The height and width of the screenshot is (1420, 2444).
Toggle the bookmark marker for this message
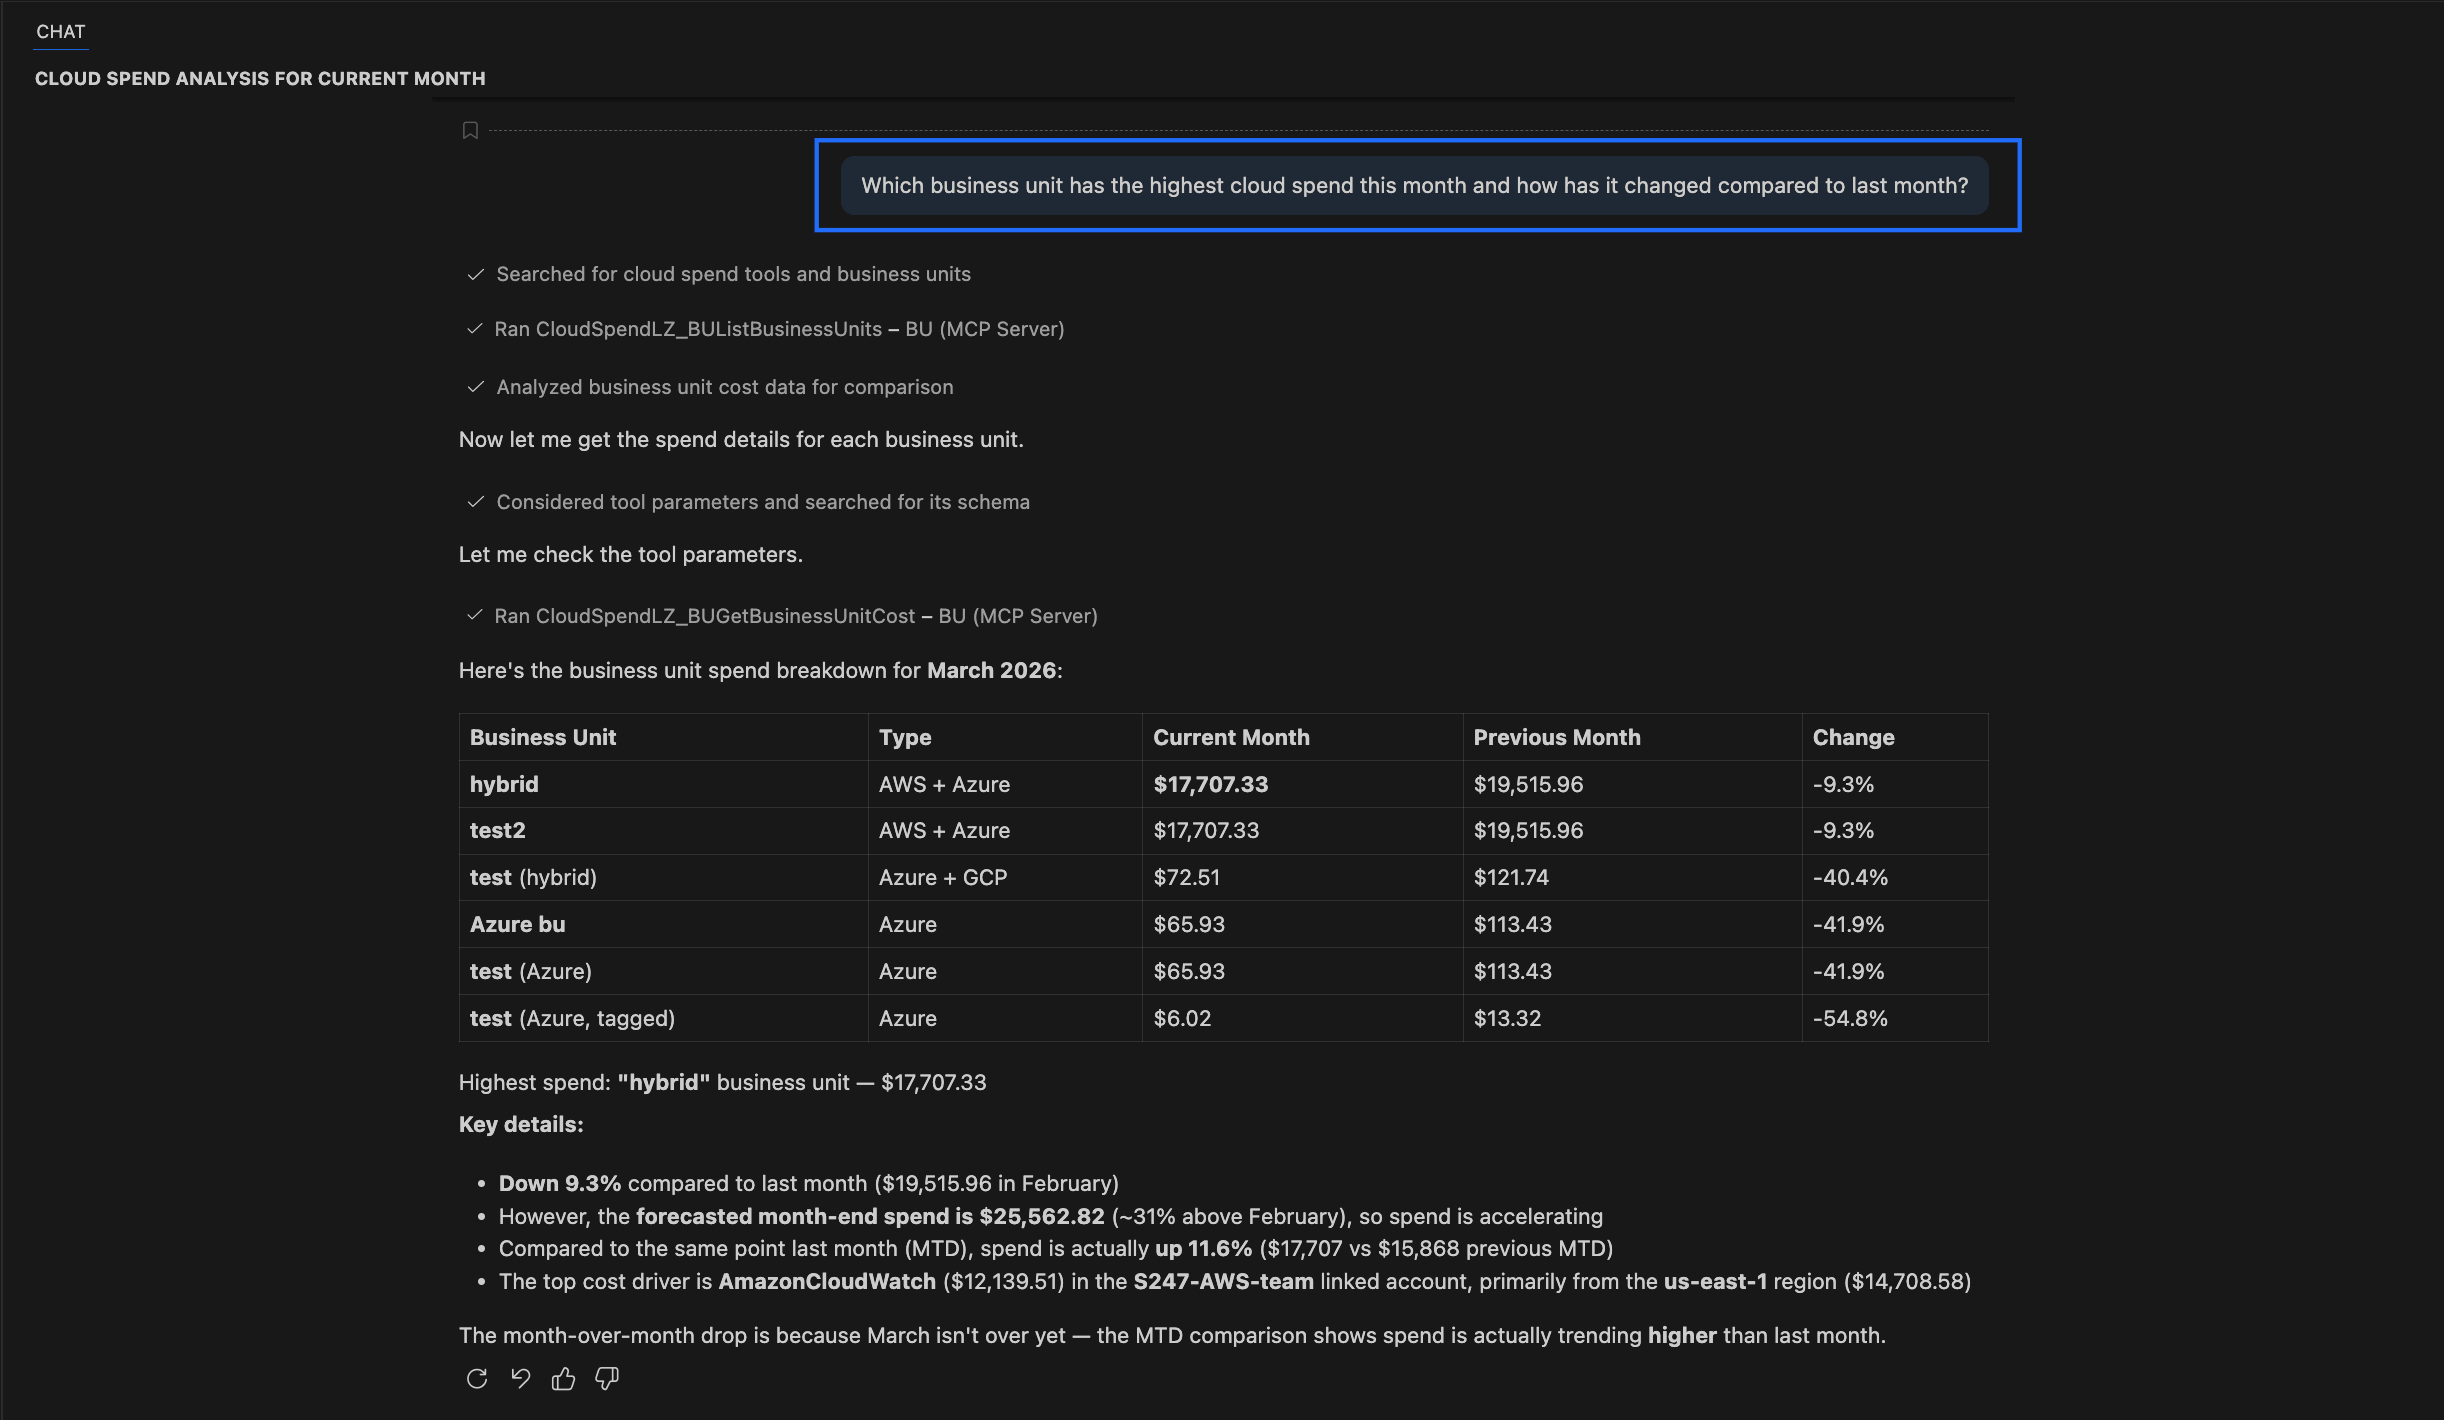click(471, 130)
